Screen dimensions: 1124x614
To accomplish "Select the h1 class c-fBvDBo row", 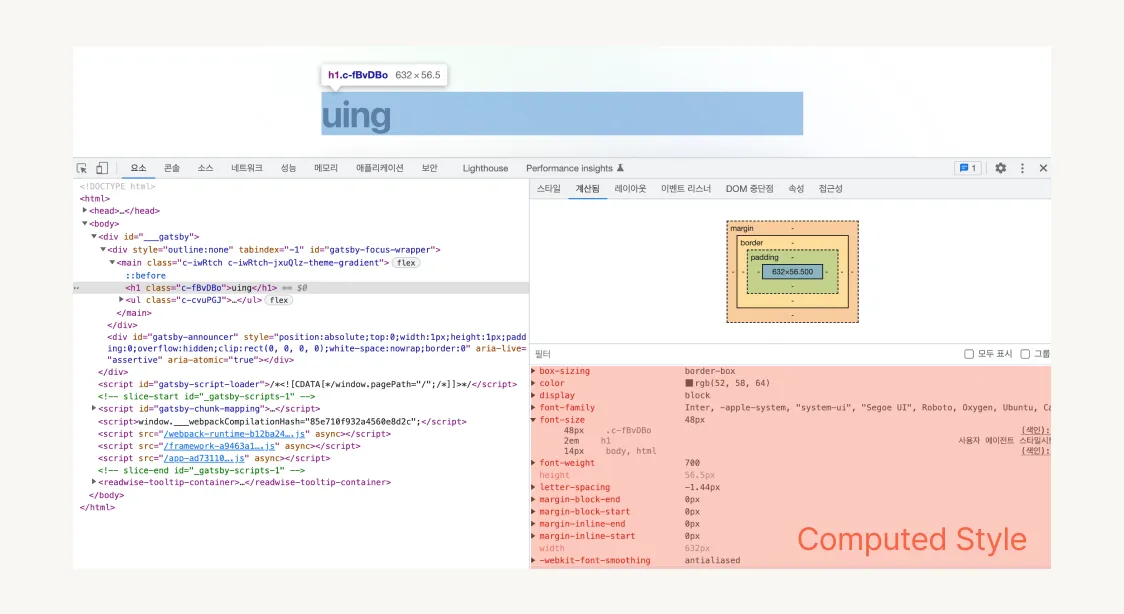I will coord(301,288).
